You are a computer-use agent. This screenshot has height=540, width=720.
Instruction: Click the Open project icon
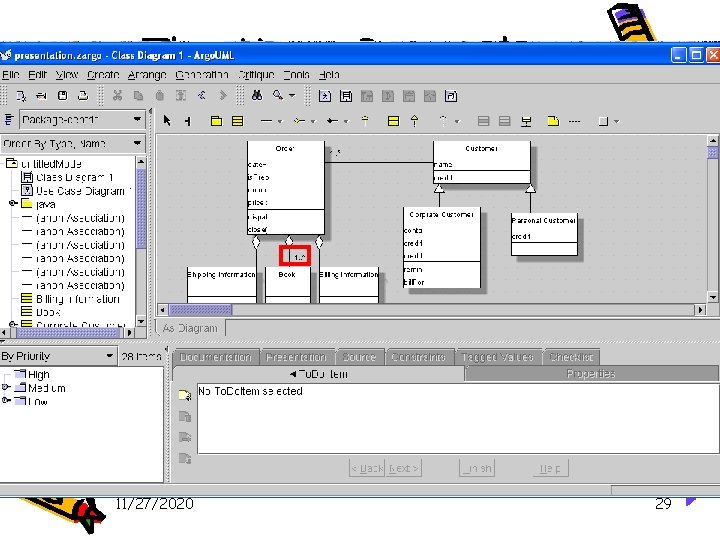pyautogui.click(x=41, y=96)
